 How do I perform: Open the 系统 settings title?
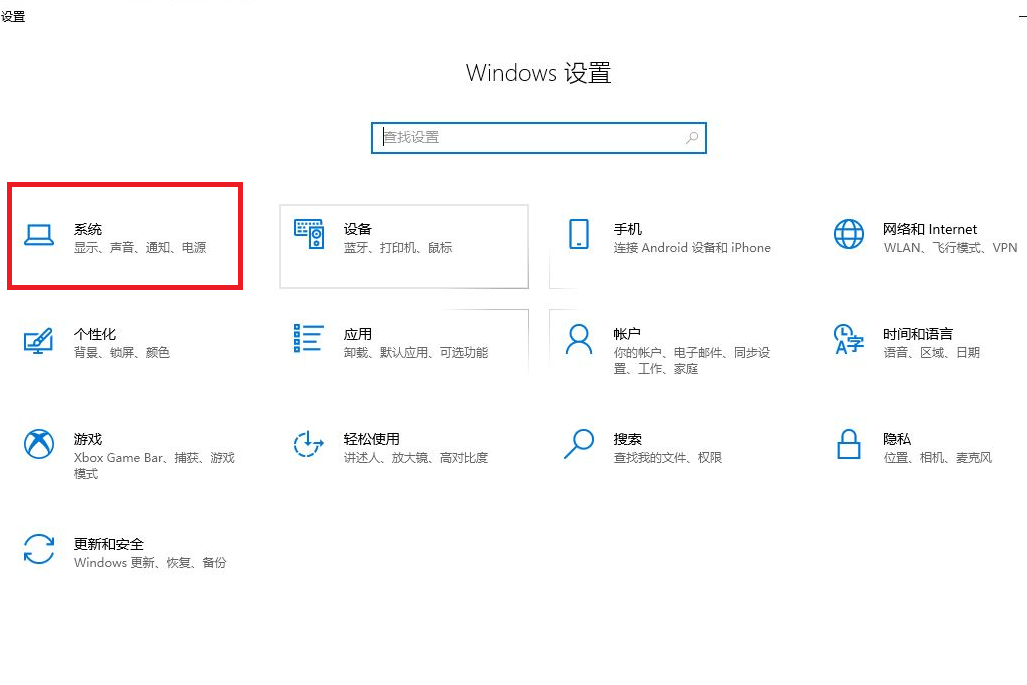[x=88, y=229]
